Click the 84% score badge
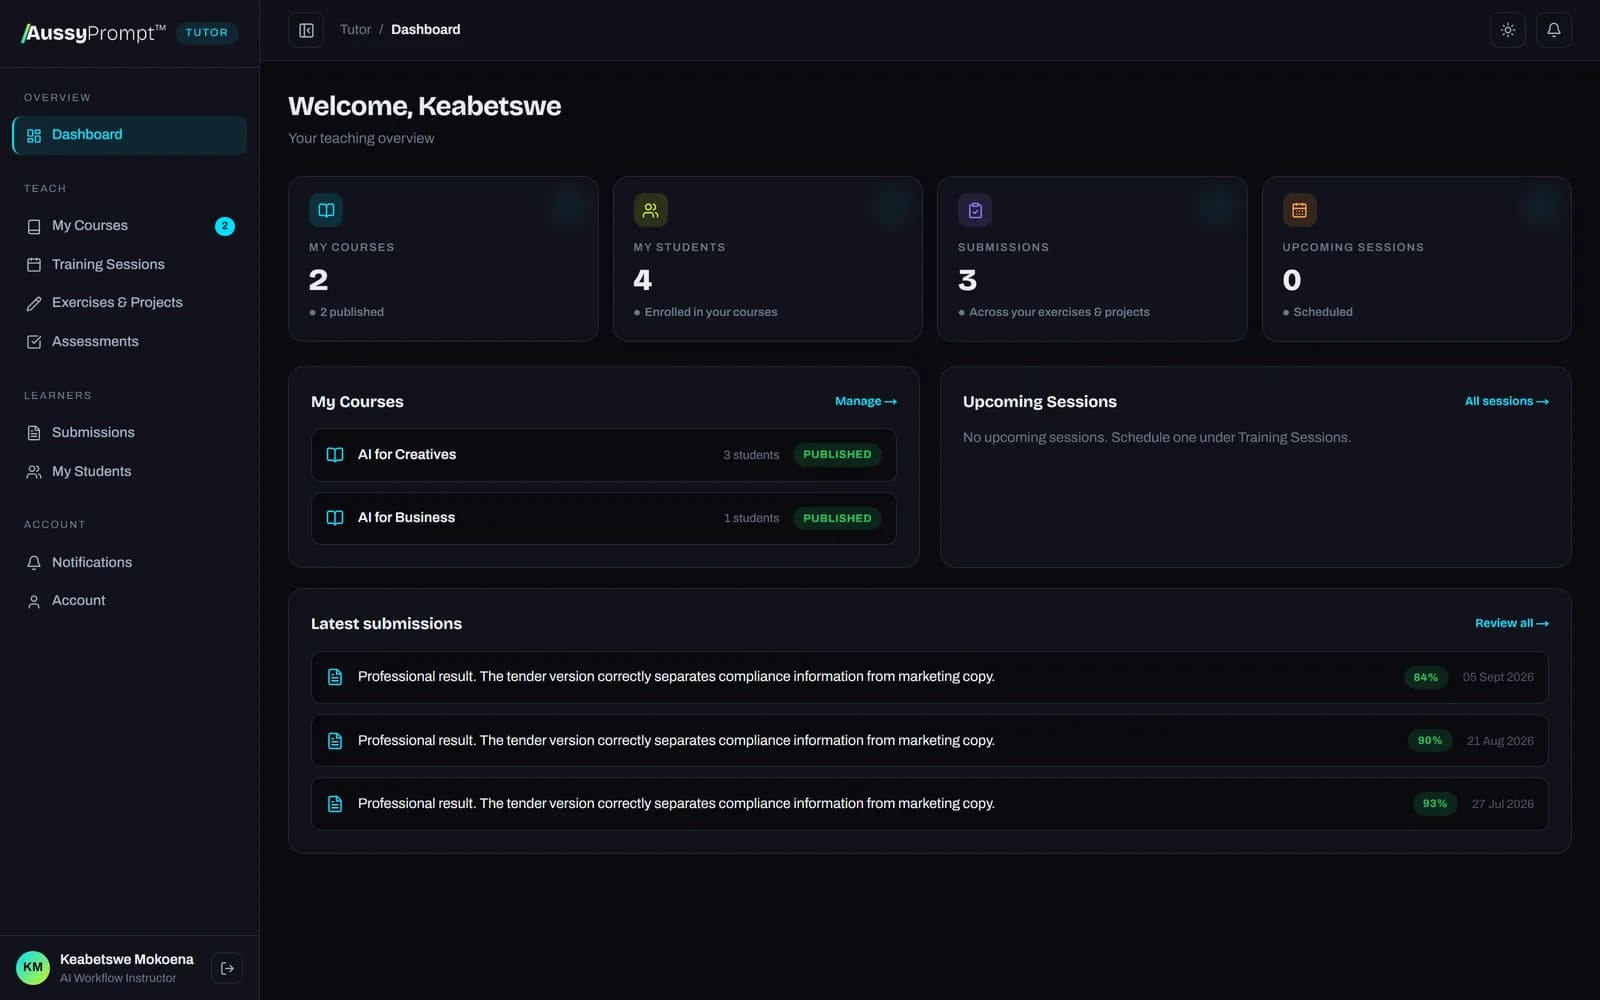This screenshot has width=1600, height=1000. (1426, 678)
